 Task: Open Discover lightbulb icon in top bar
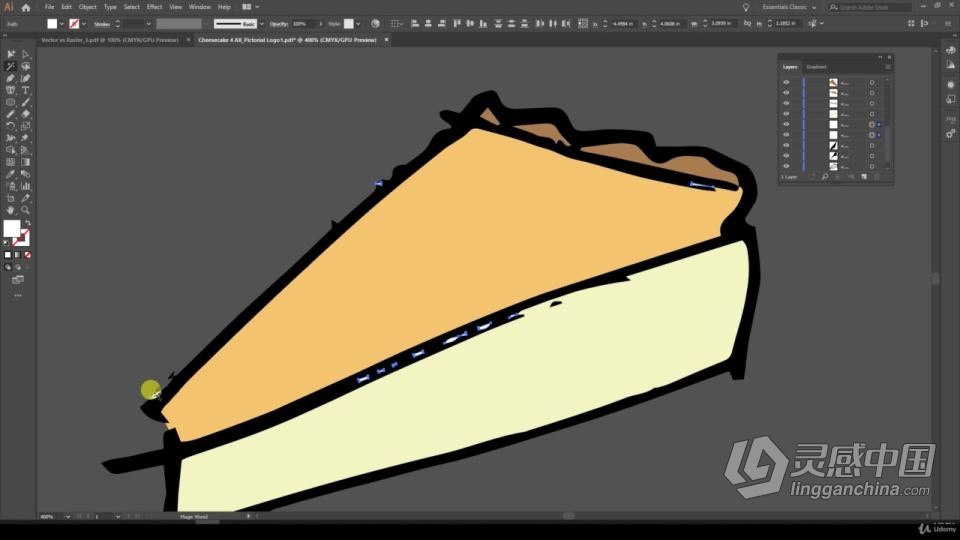(x=746, y=7)
